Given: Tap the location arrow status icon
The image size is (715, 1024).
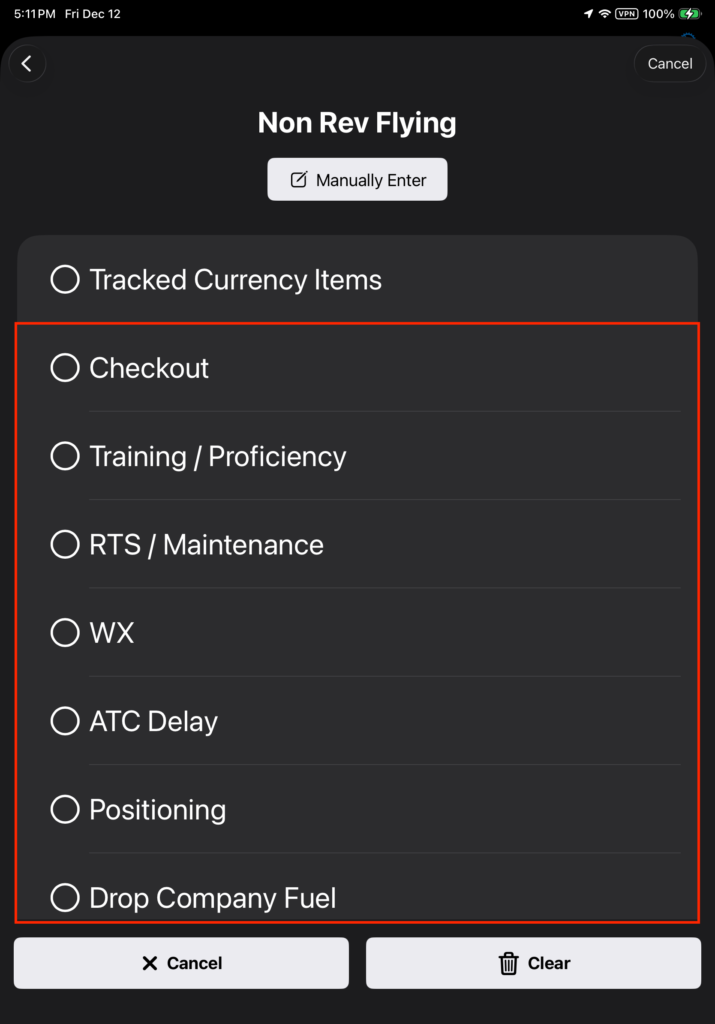Looking at the screenshot, I should [x=587, y=14].
